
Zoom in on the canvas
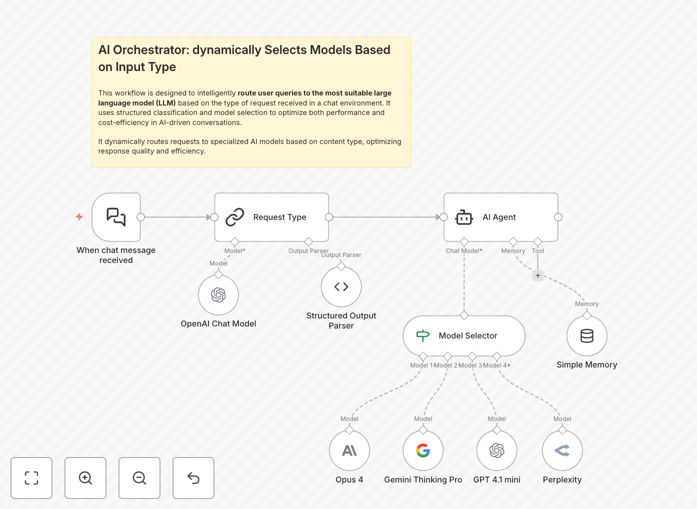85,478
